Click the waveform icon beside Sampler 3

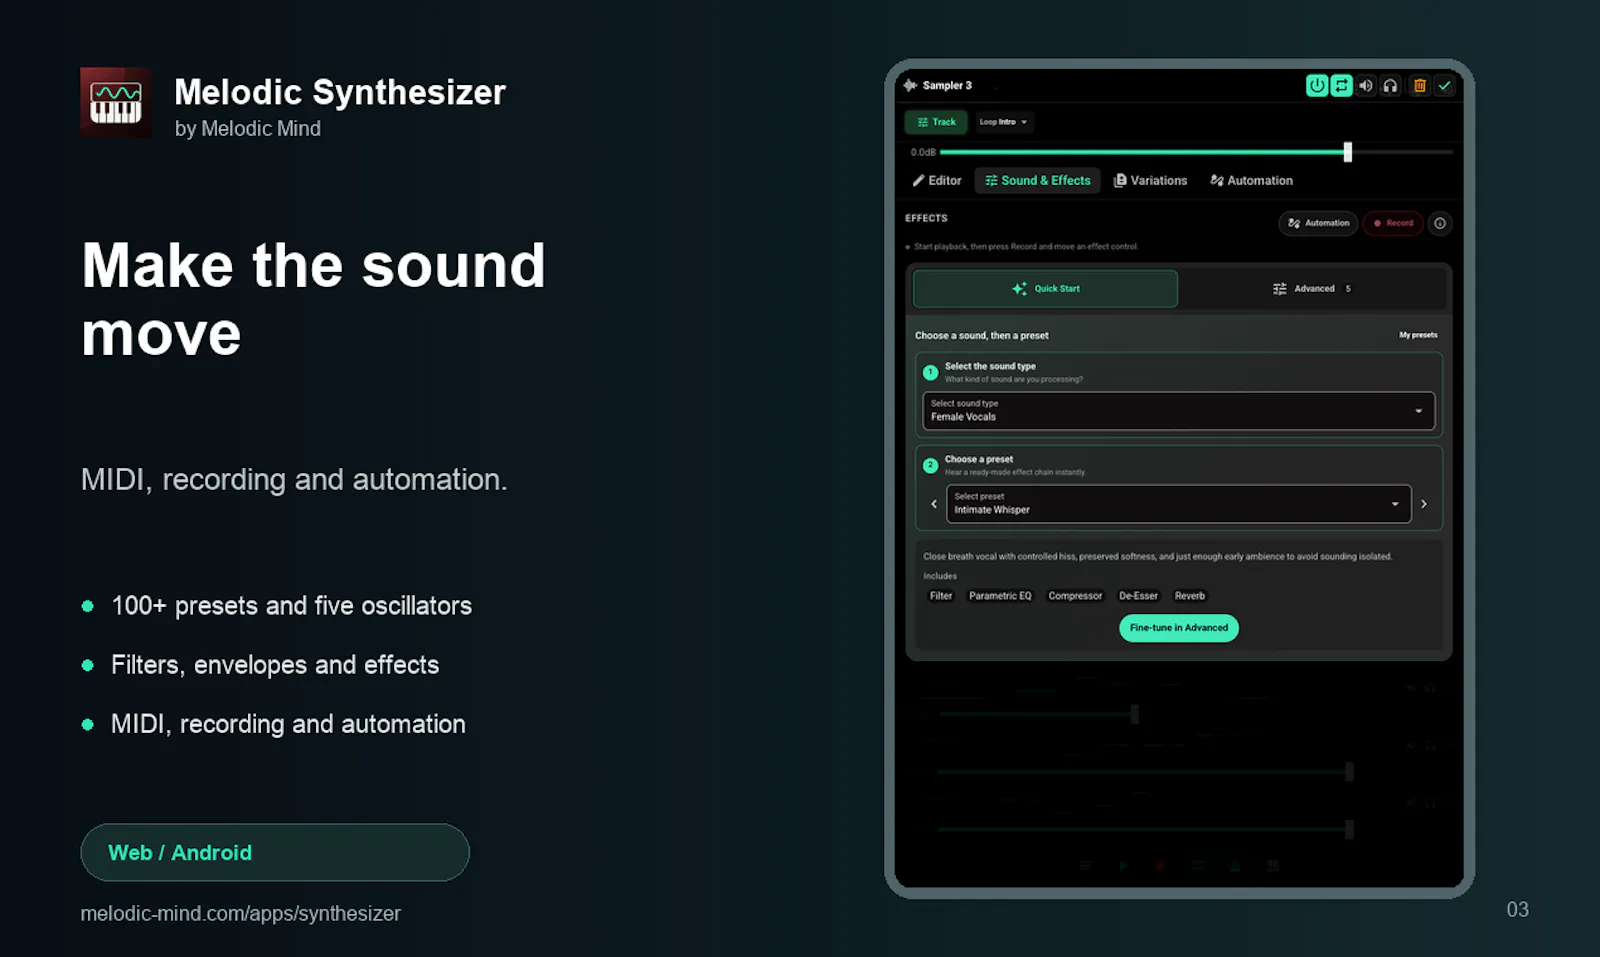910,85
